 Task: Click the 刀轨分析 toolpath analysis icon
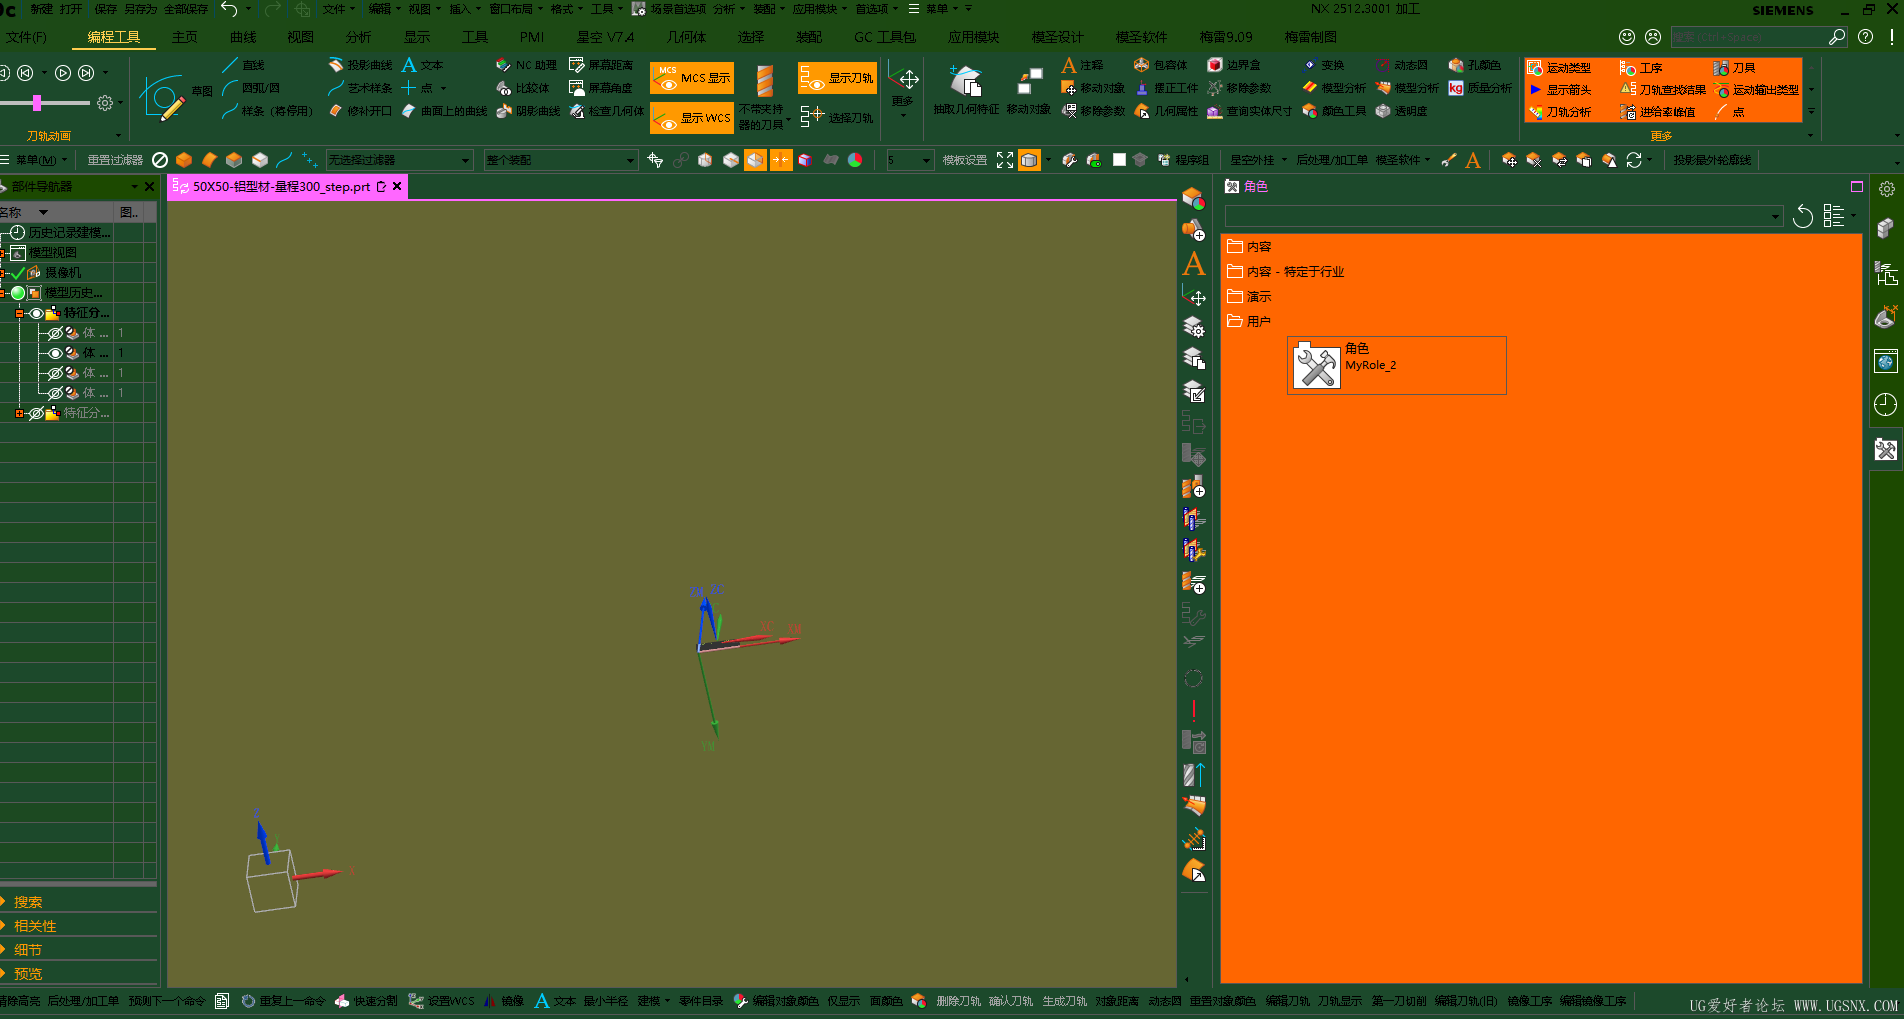tap(1536, 112)
